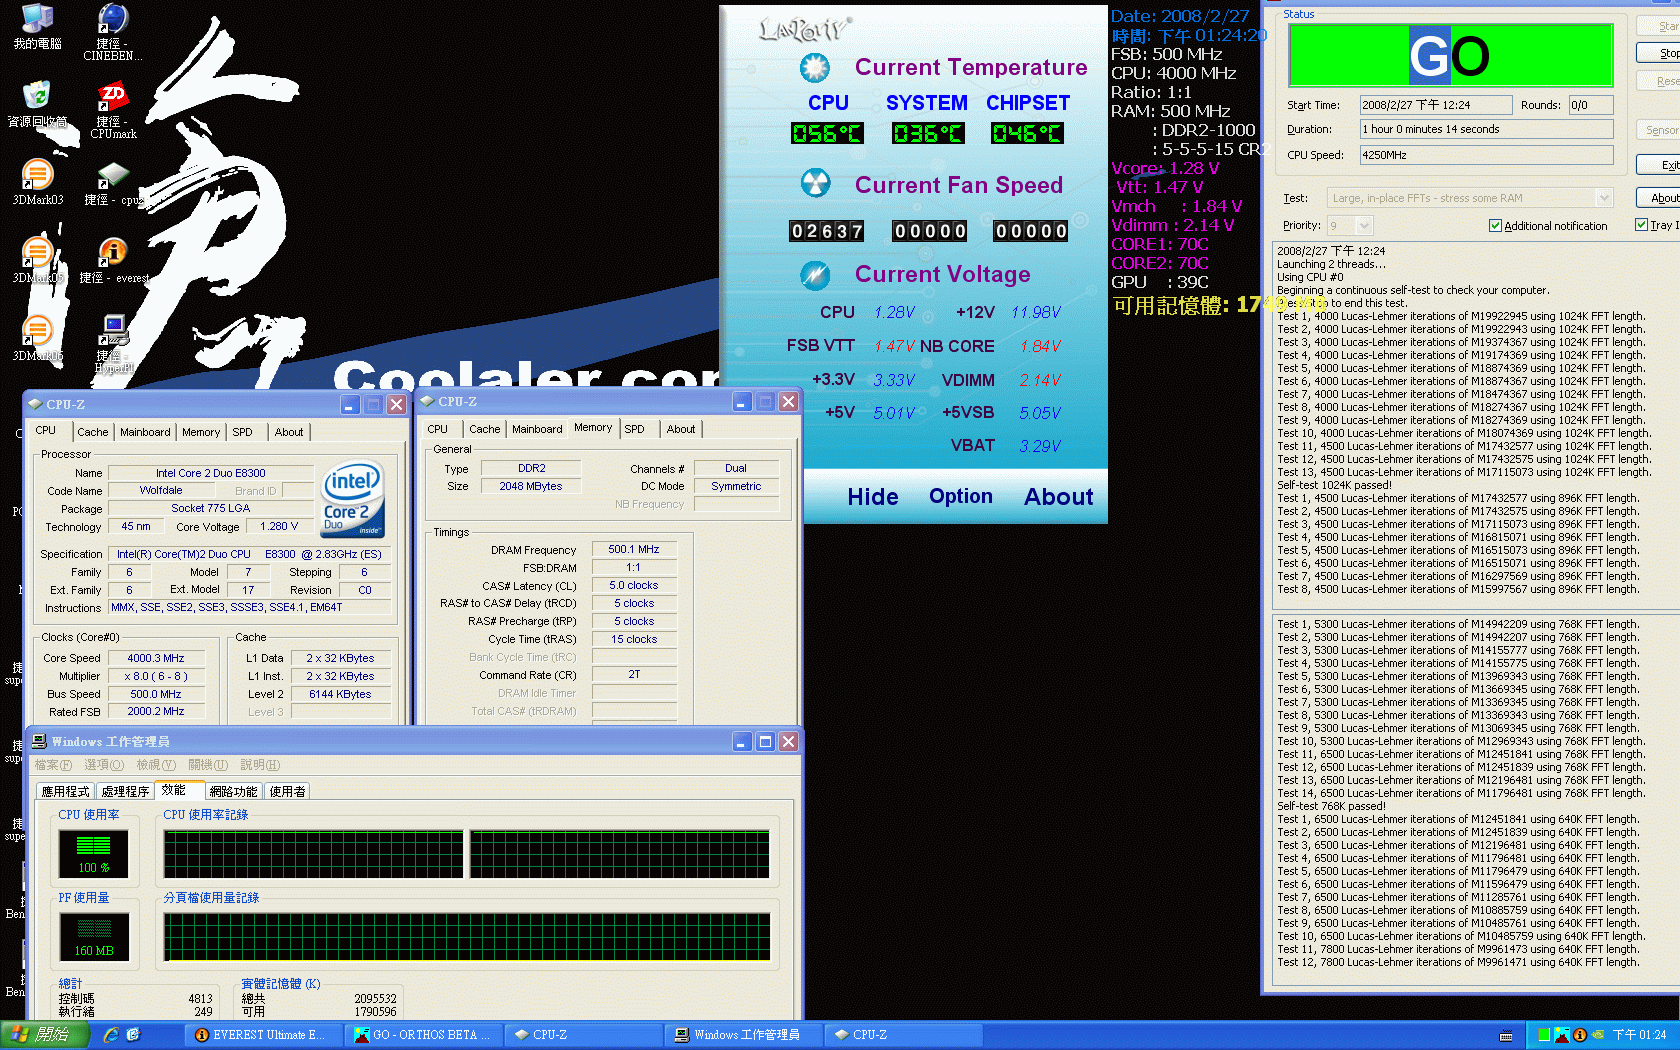The height and width of the screenshot is (1050, 1680).
Task: Click the Start Time field in ORTHOS
Action: (x=1436, y=105)
